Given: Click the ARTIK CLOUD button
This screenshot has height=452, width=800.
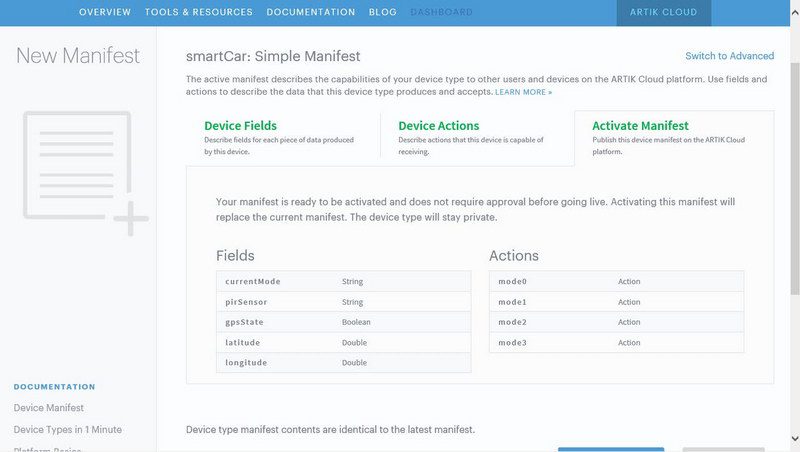Looking at the screenshot, I should click(x=663, y=13).
